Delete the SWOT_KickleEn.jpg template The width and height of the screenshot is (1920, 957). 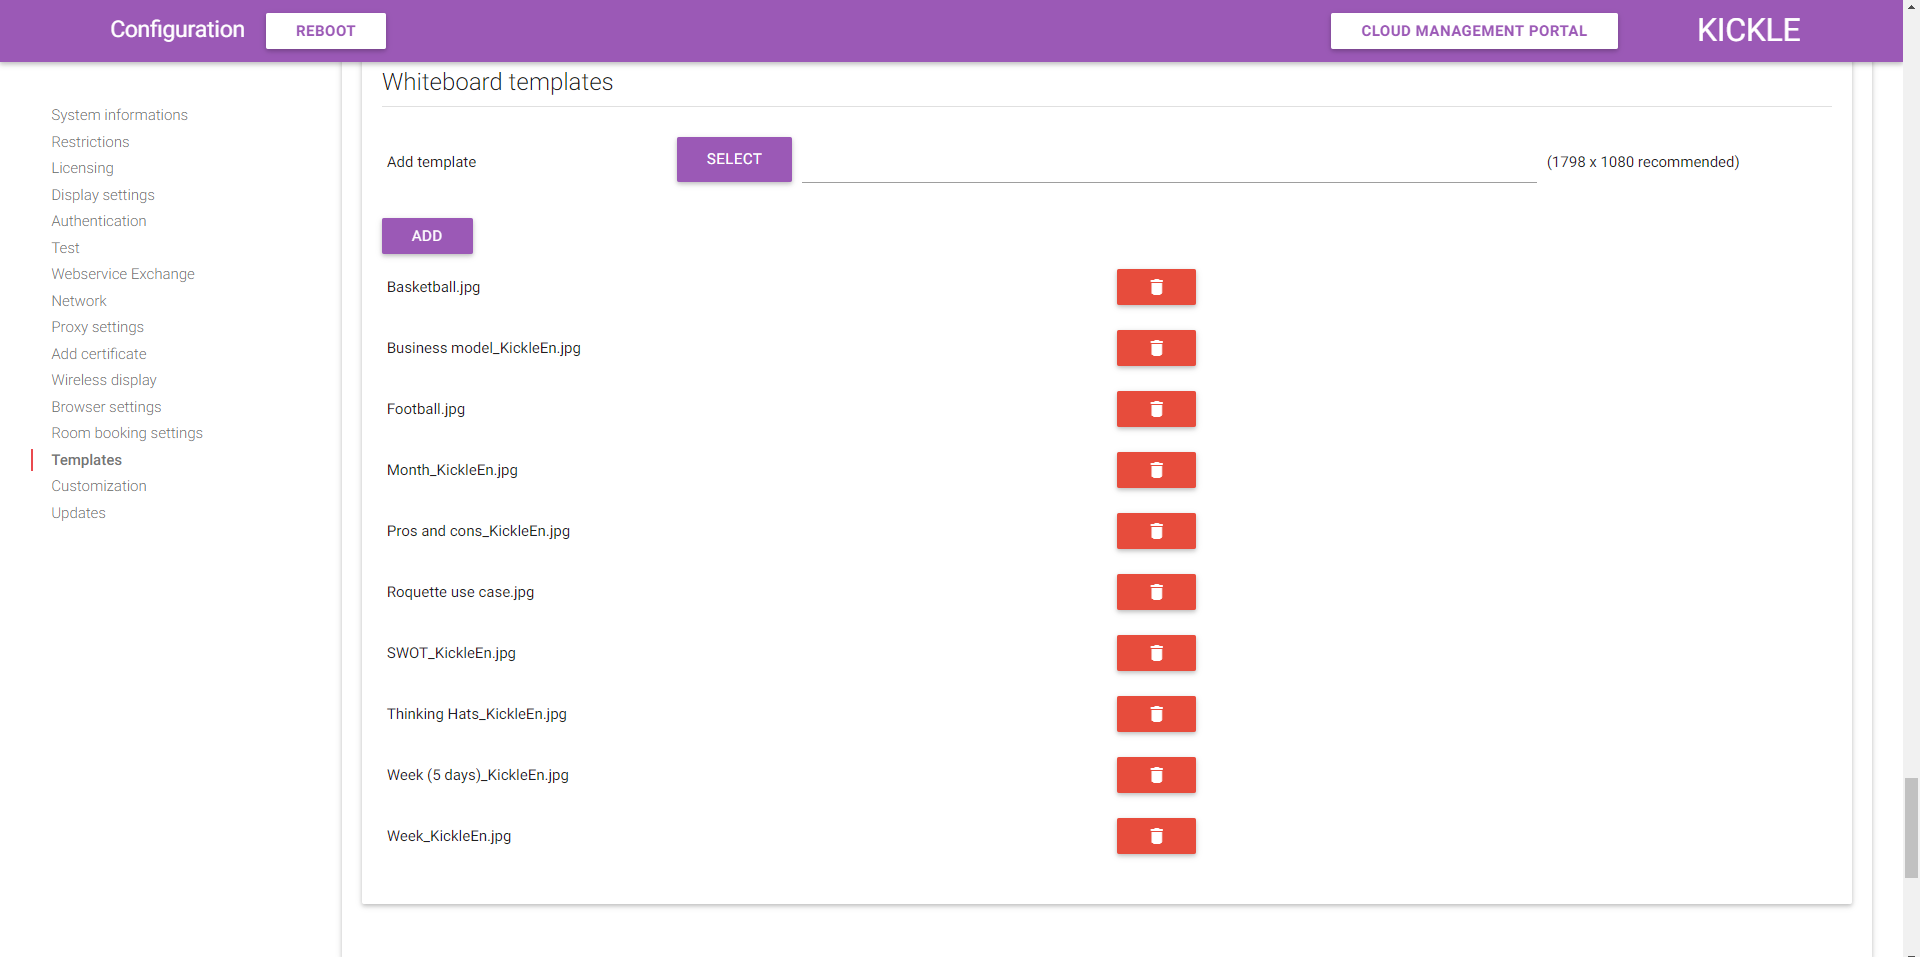(x=1155, y=653)
